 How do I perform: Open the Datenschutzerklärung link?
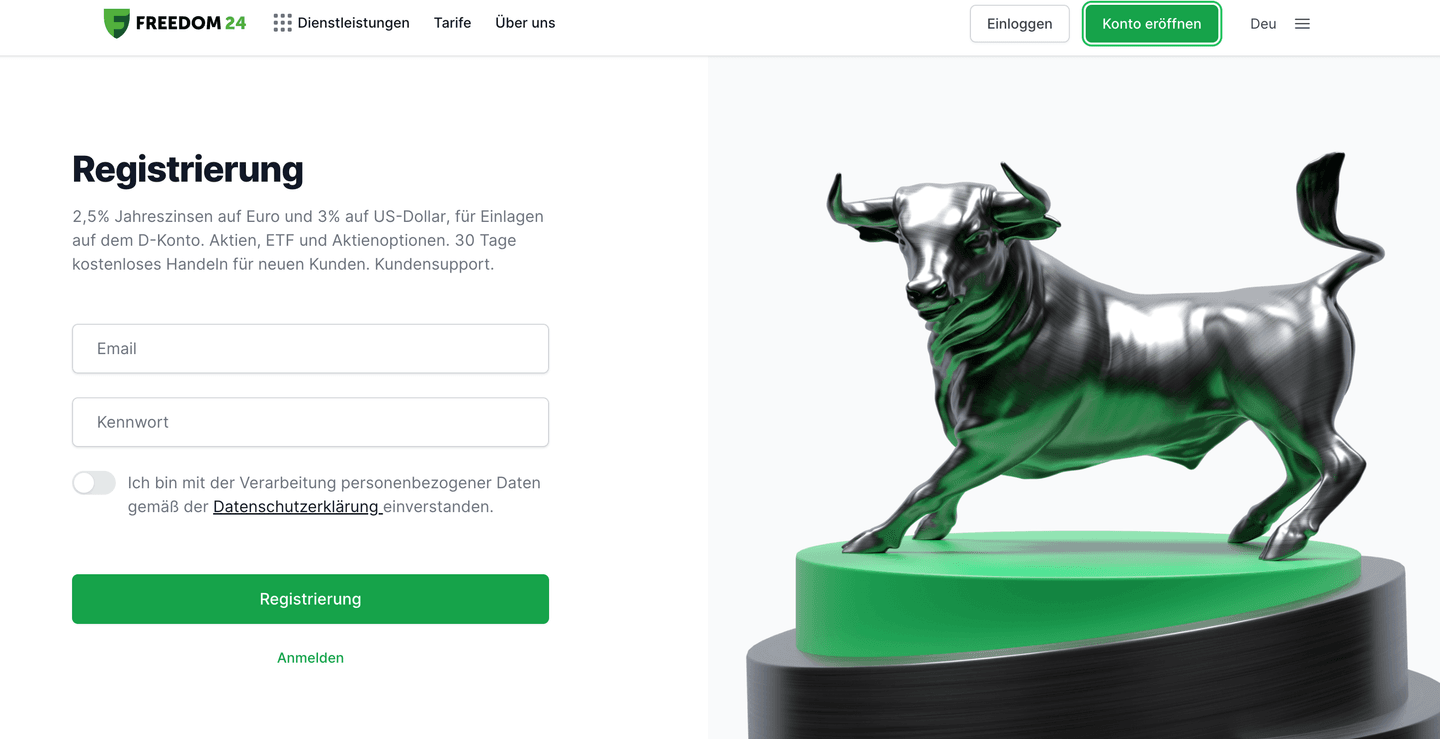click(x=297, y=507)
